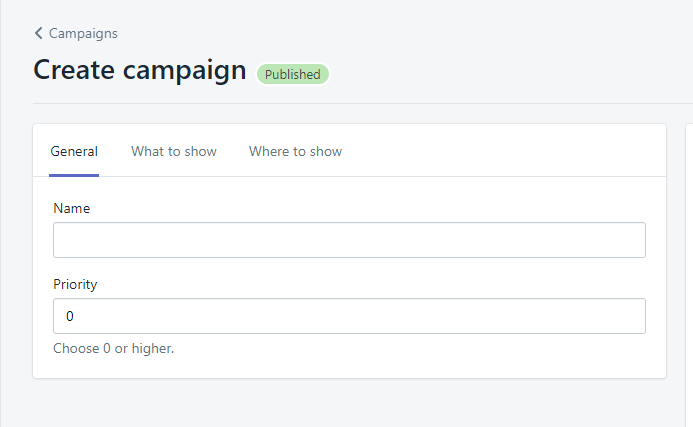Screen dimensions: 693x427
Task: Click the 'Choose 0 or higher.' help text
Action: tap(114, 348)
